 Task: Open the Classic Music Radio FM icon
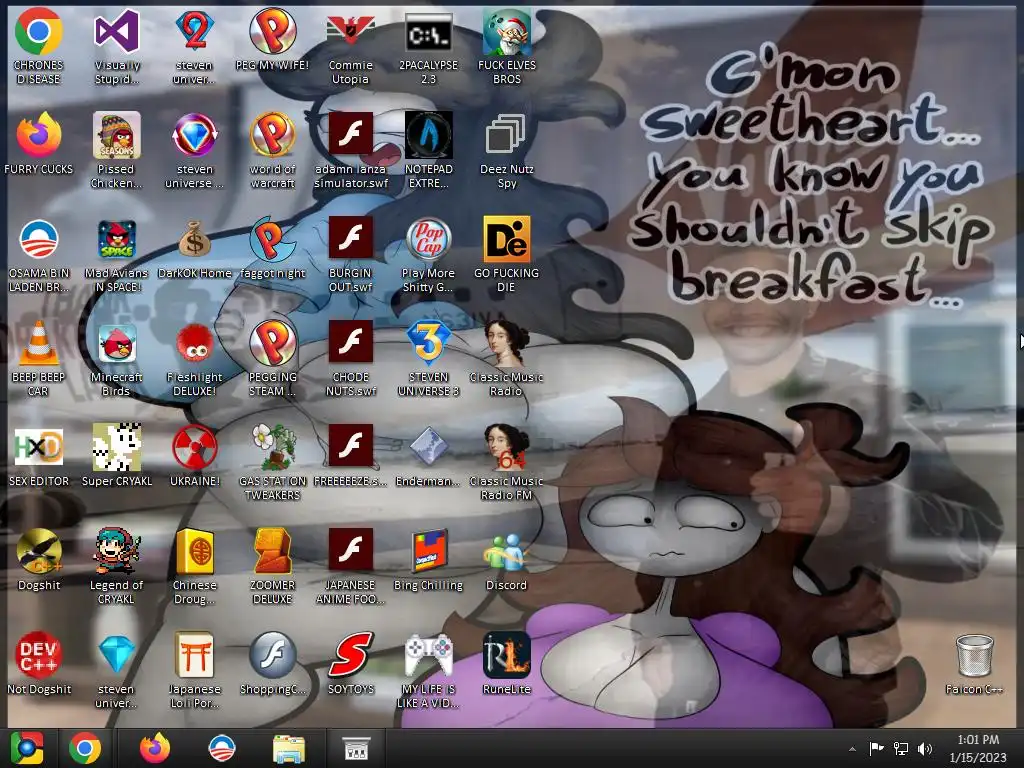(506, 447)
